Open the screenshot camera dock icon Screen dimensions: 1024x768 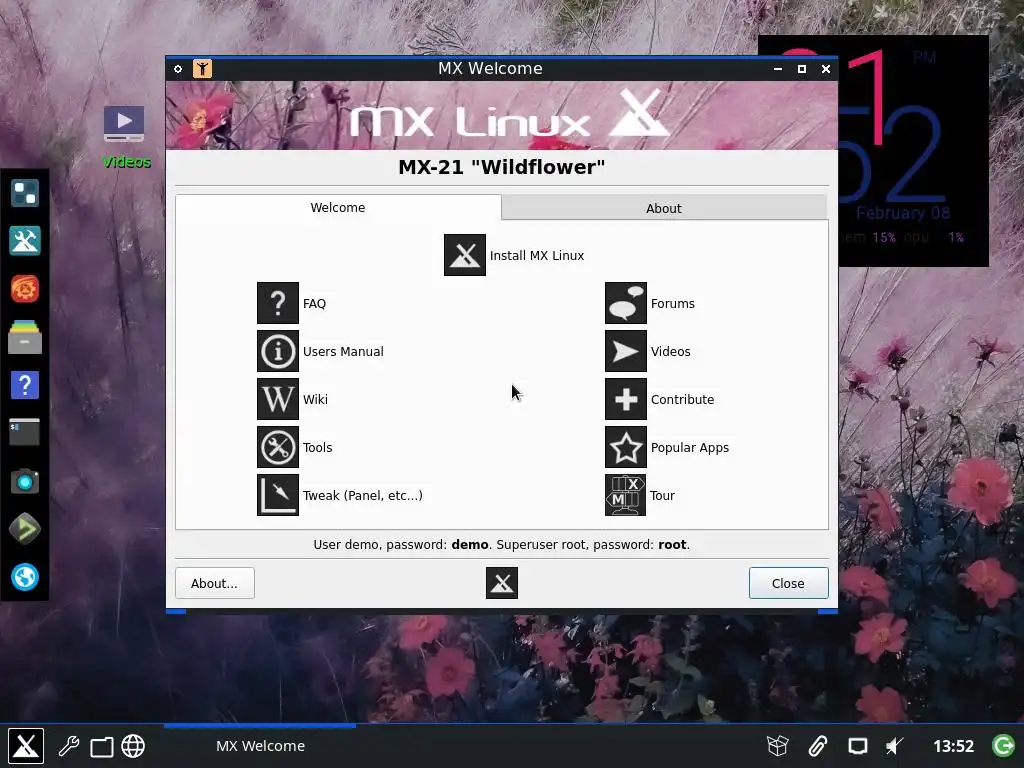pyautogui.click(x=25, y=482)
